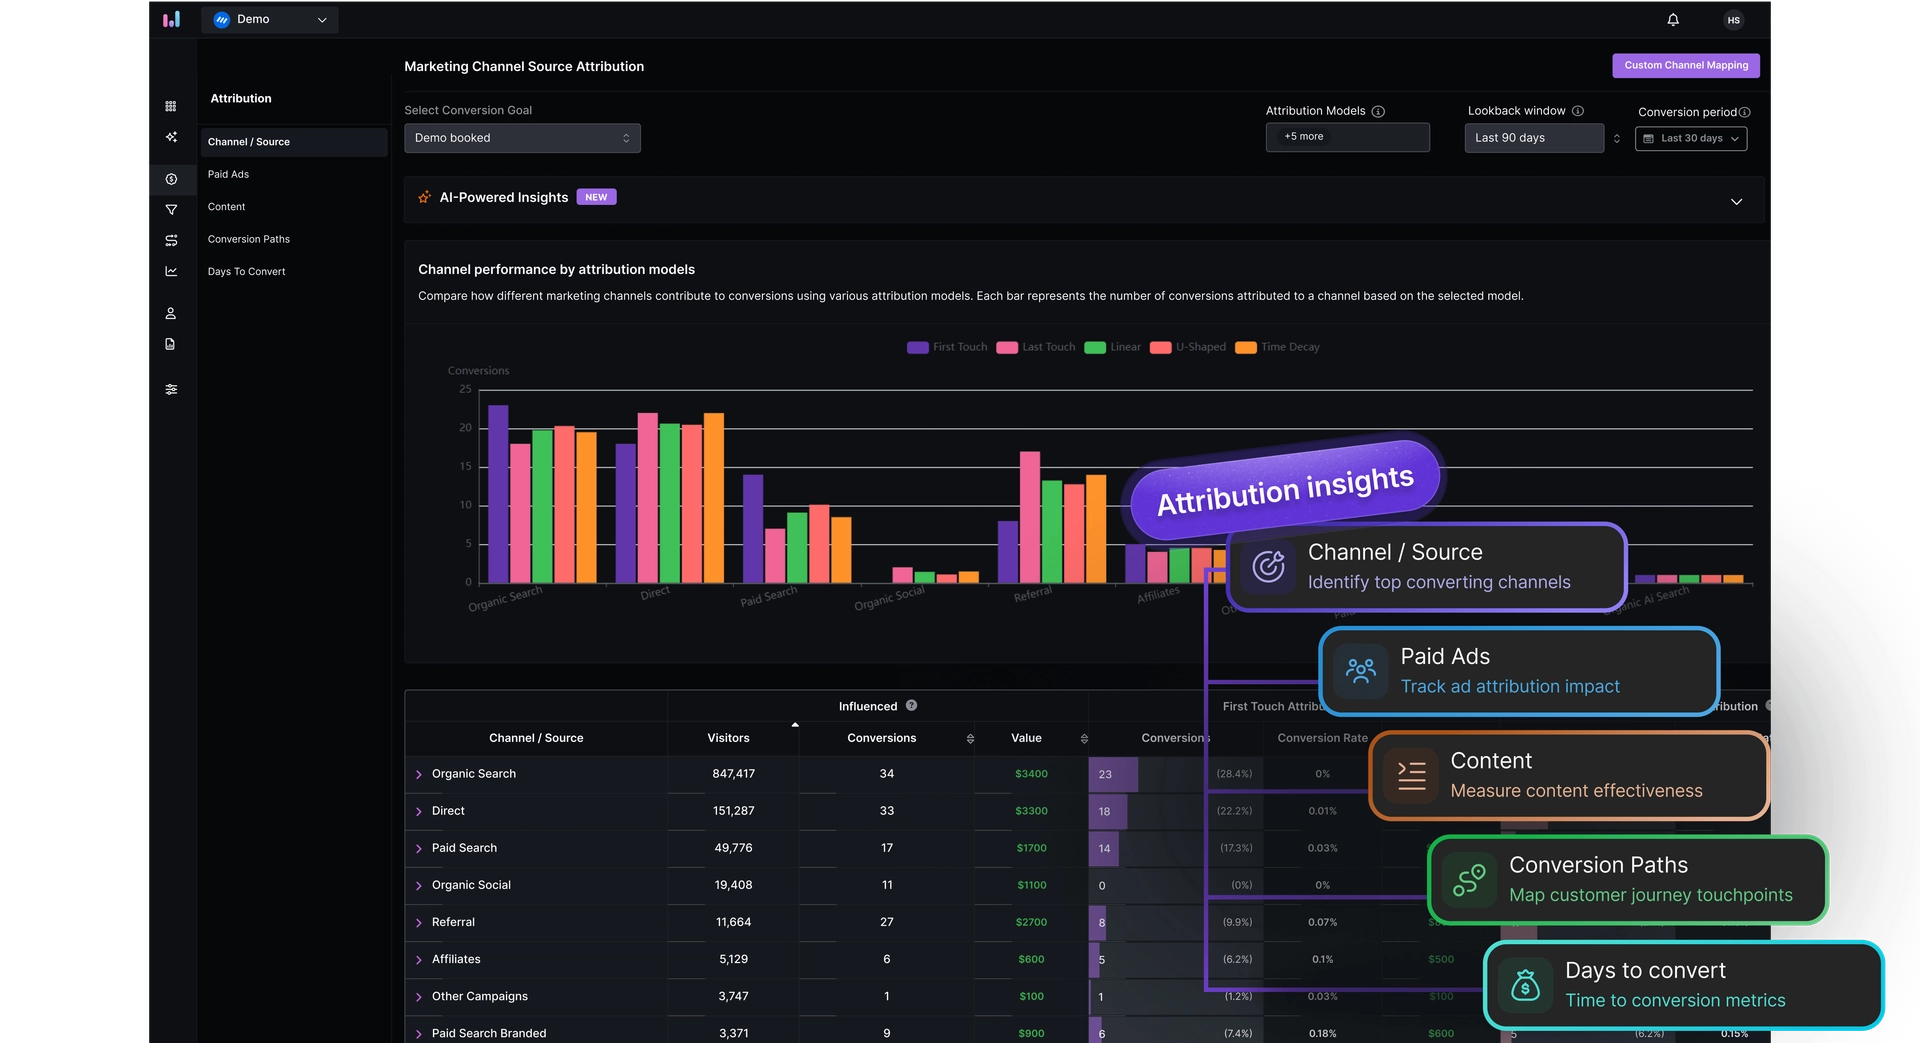Screen dimensions: 1920x1043
Task: Toggle First Touch series in chart legend
Action: (x=946, y=347)
